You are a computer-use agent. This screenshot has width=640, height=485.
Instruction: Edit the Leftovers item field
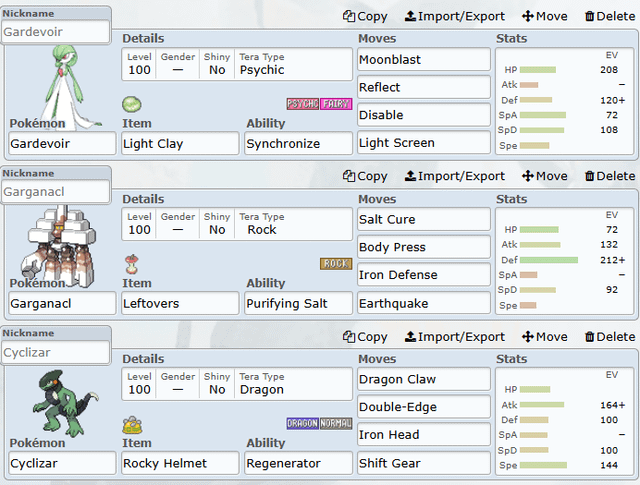click(x=180, y=303)
